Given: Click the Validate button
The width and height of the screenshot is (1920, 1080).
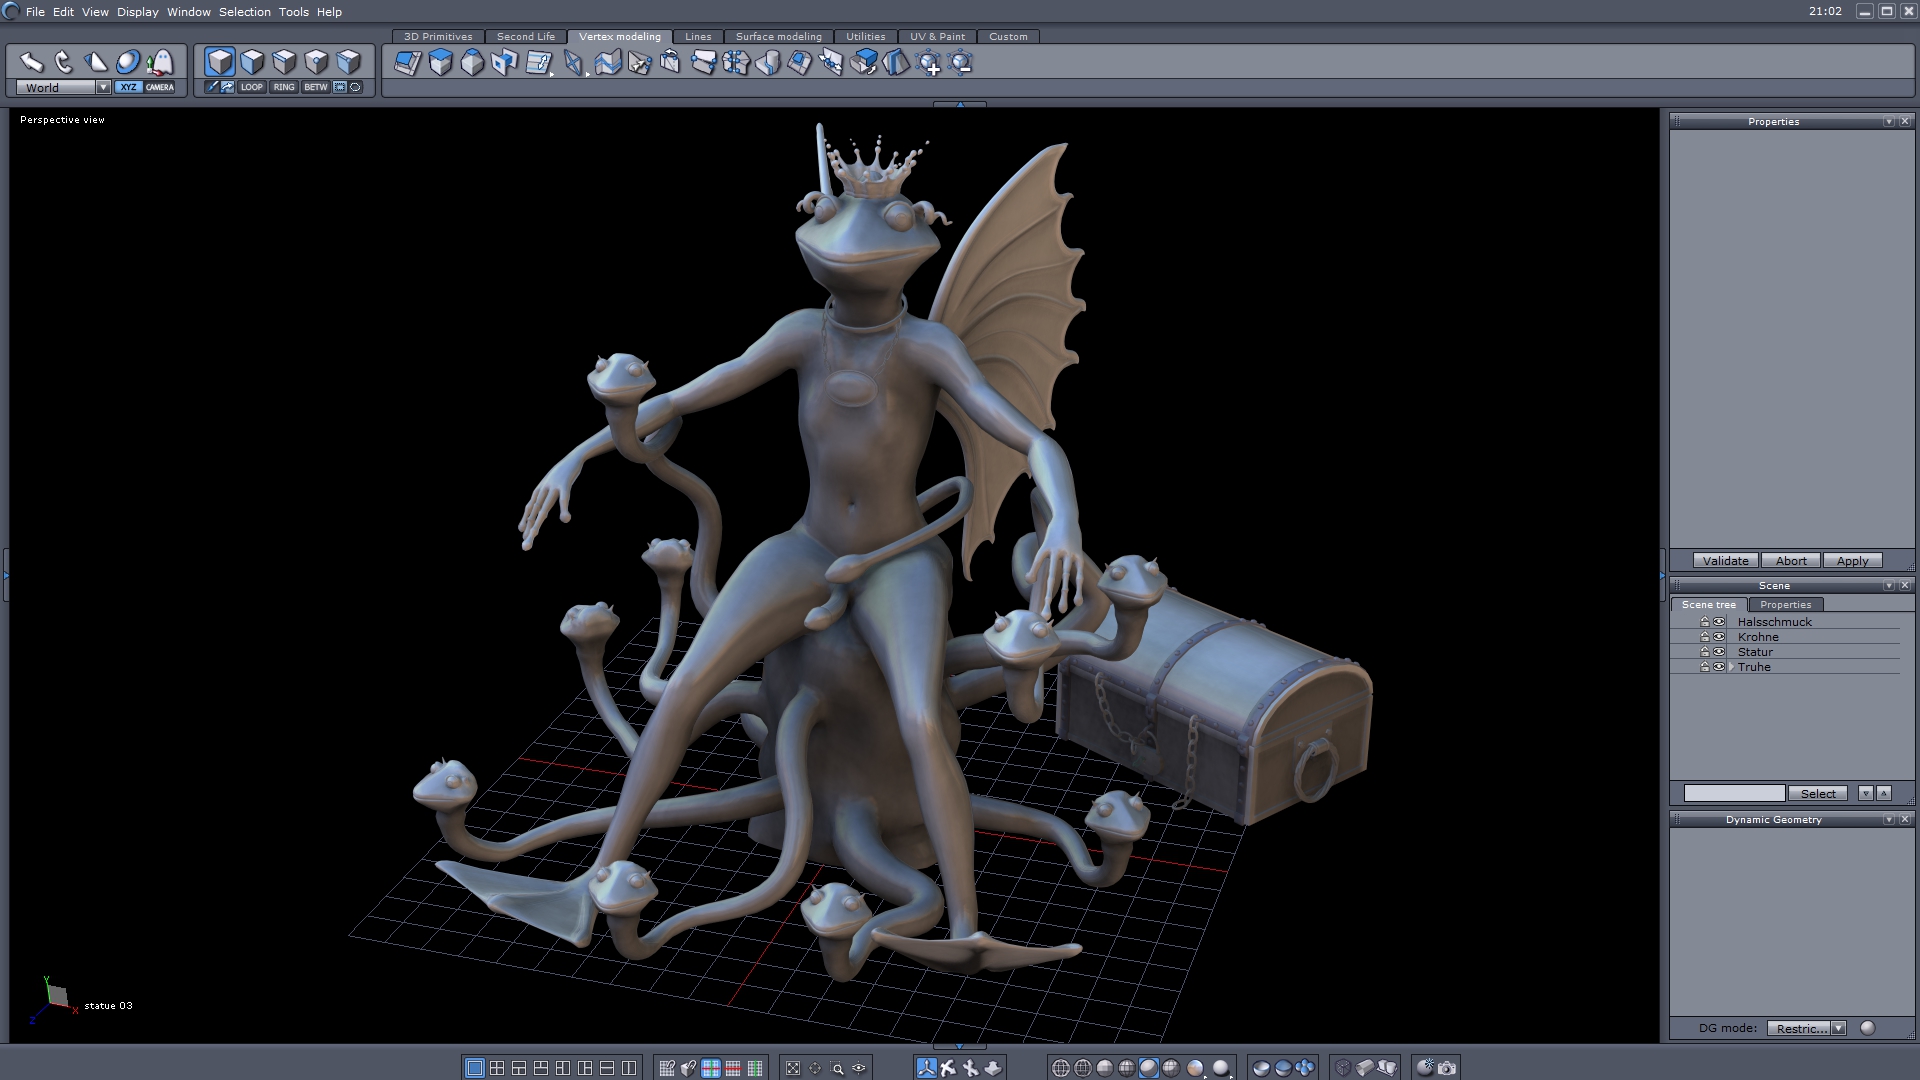Looking at the screenshot, I should click(1725, 561).
